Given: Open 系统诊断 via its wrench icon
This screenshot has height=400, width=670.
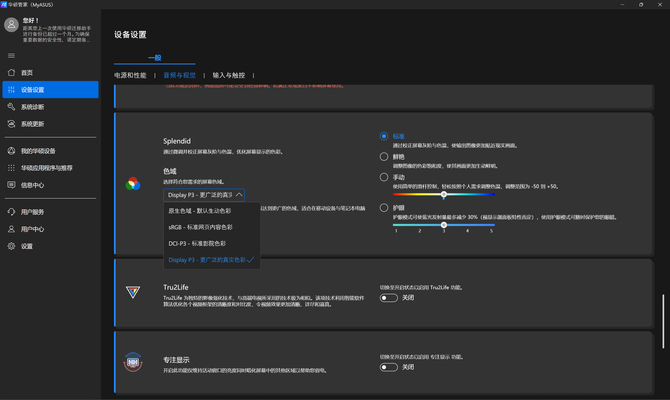Looking at the screenshot, I should 12,107.
